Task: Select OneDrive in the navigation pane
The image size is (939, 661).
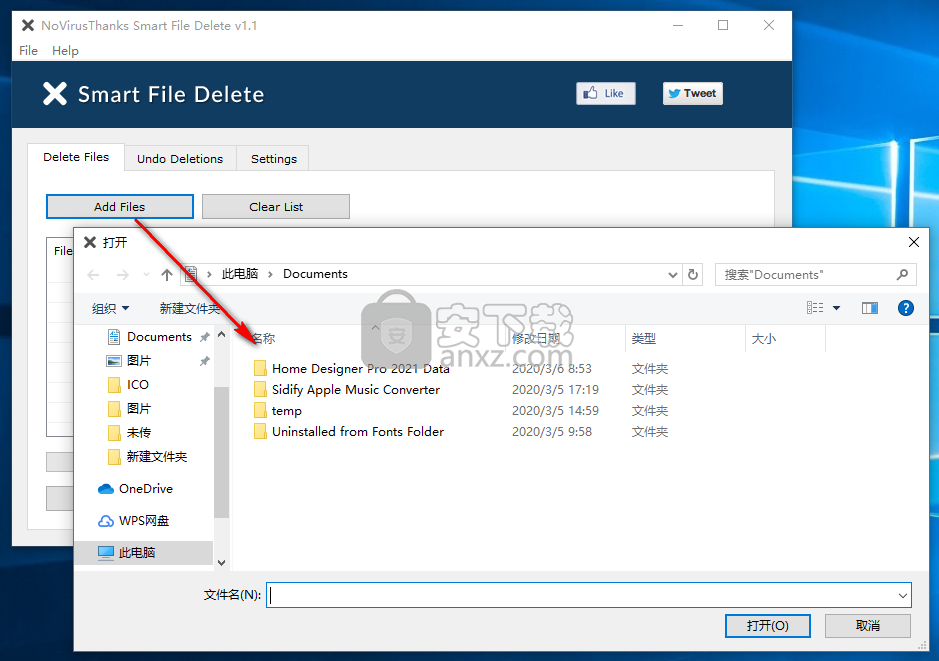Action: [x=146, y=489]
